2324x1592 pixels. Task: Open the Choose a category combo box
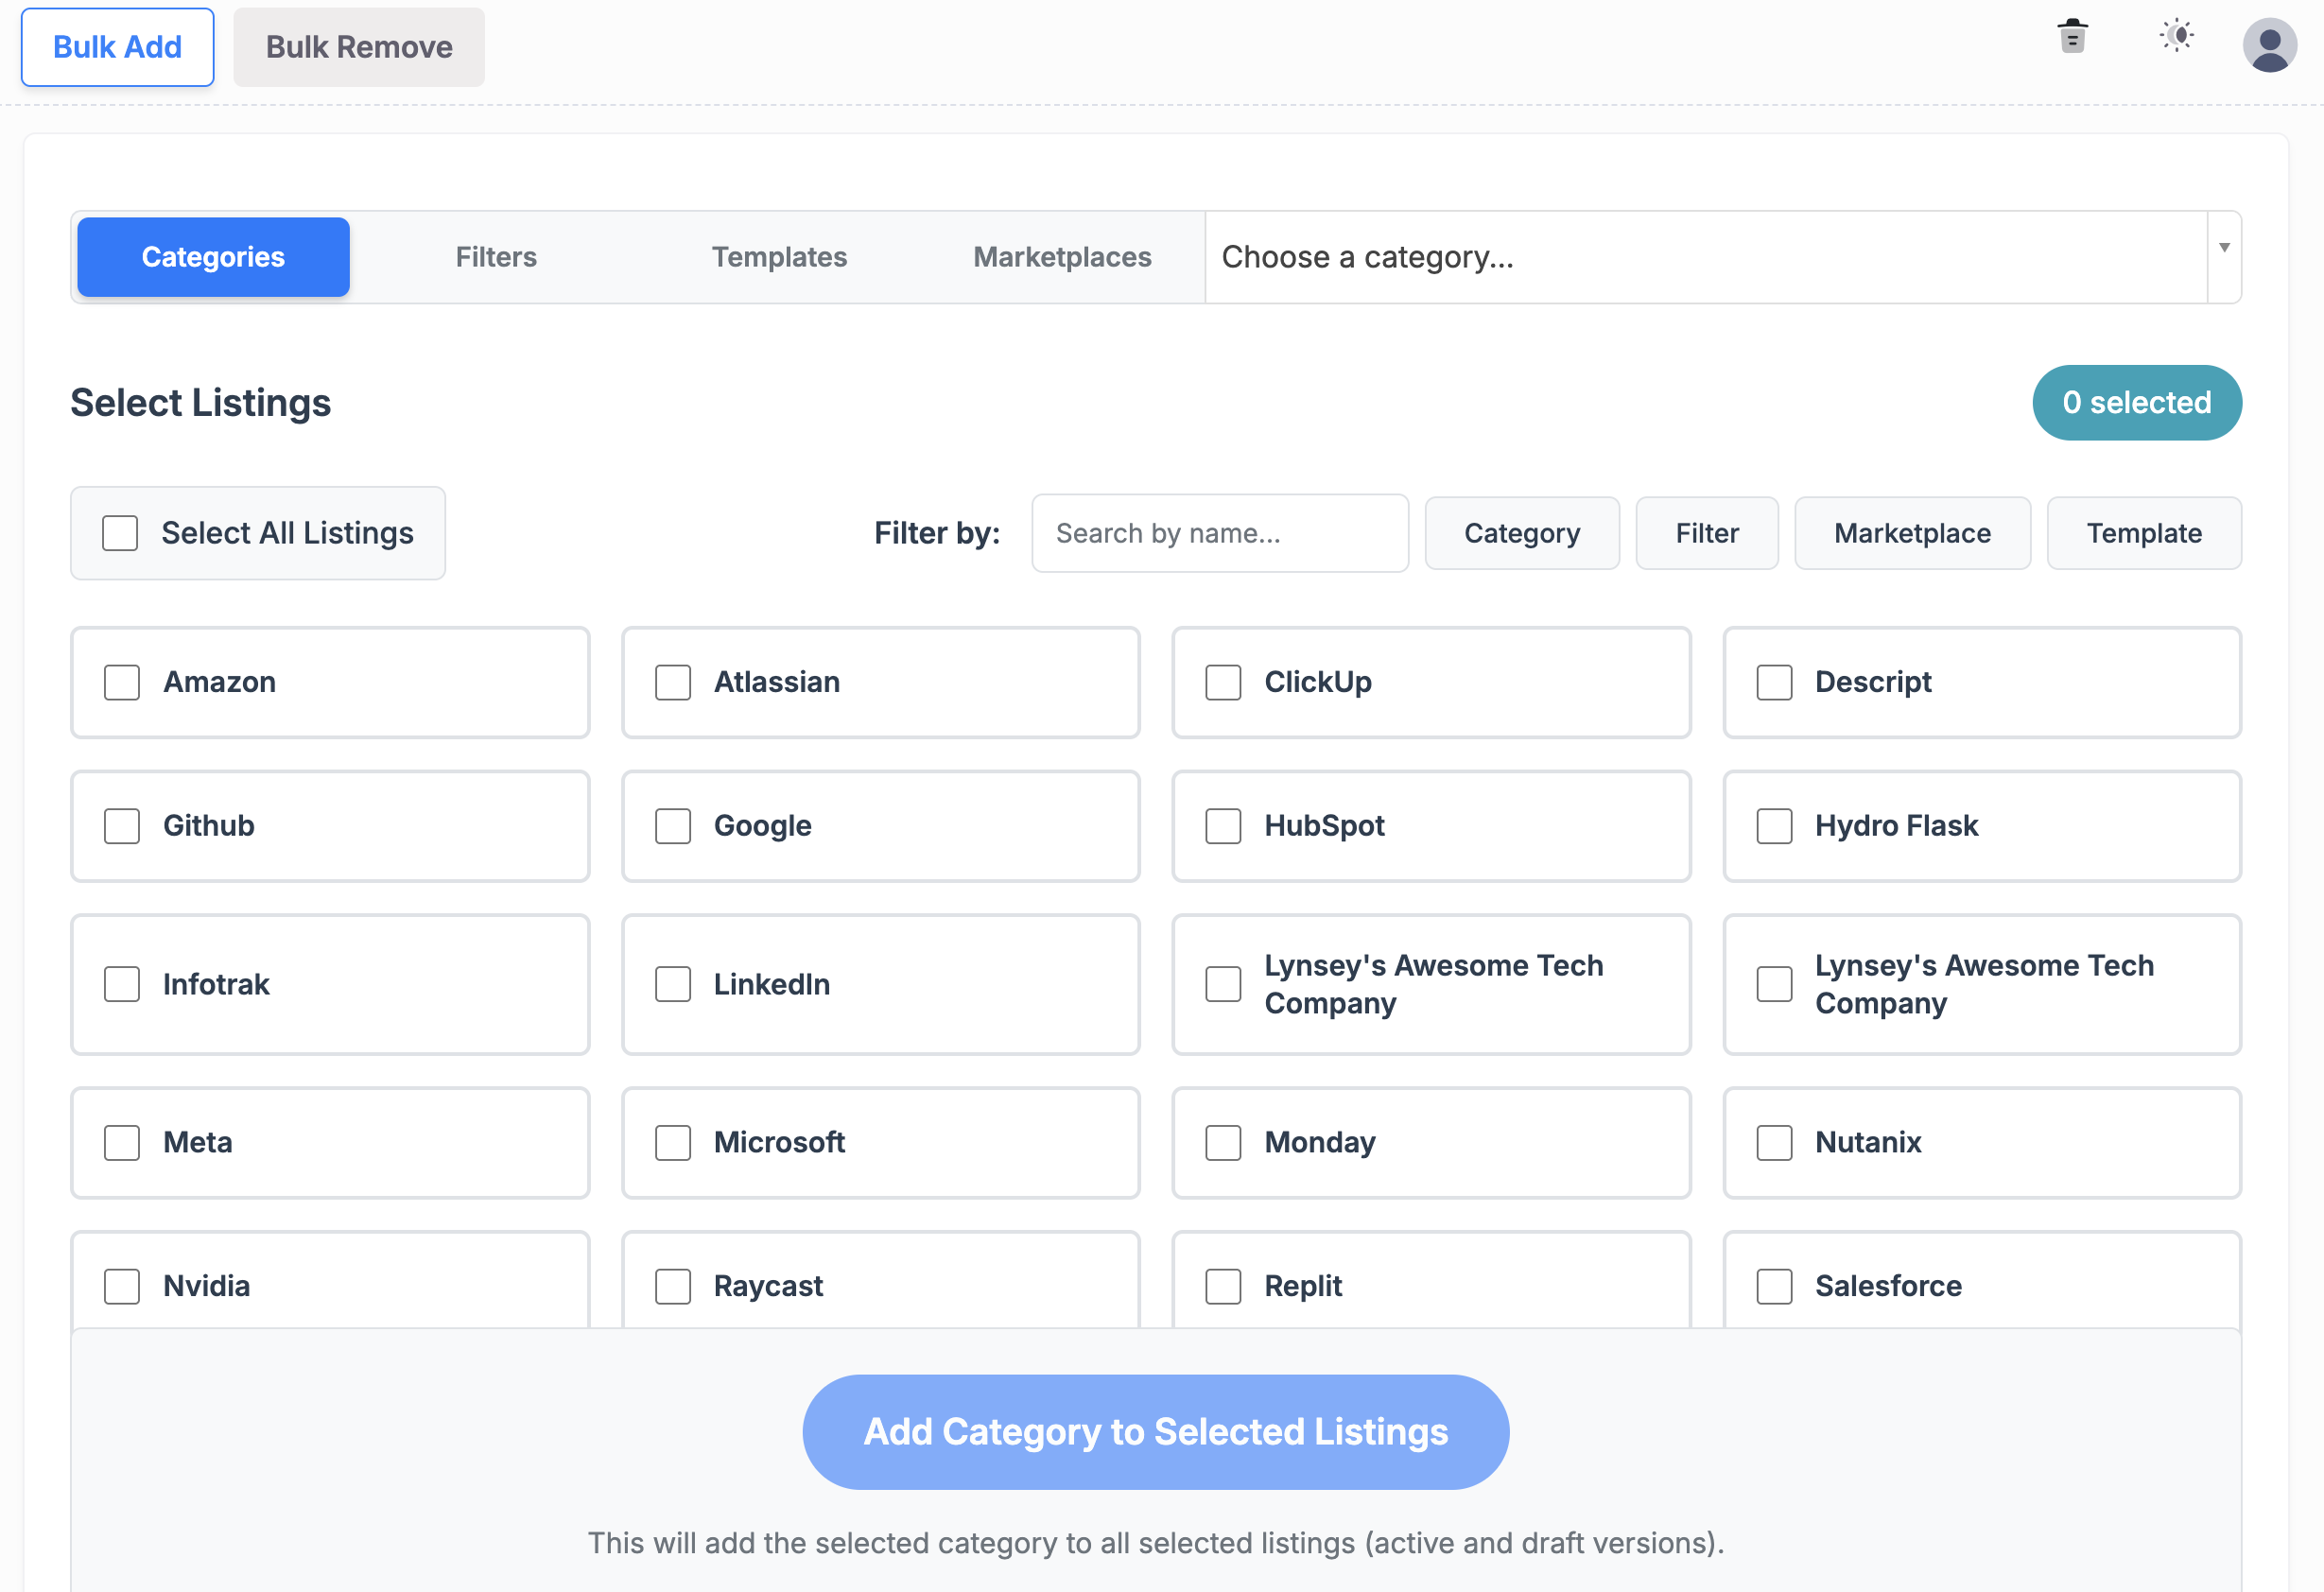1723,257
